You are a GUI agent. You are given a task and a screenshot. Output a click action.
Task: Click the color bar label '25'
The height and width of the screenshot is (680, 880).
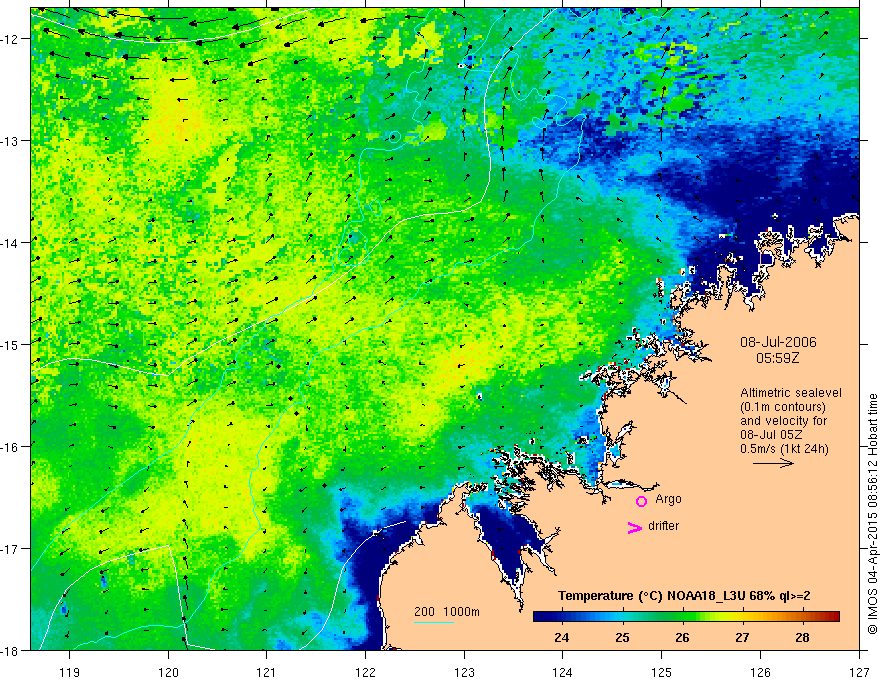pyautogui.click(x=622, y=637)
